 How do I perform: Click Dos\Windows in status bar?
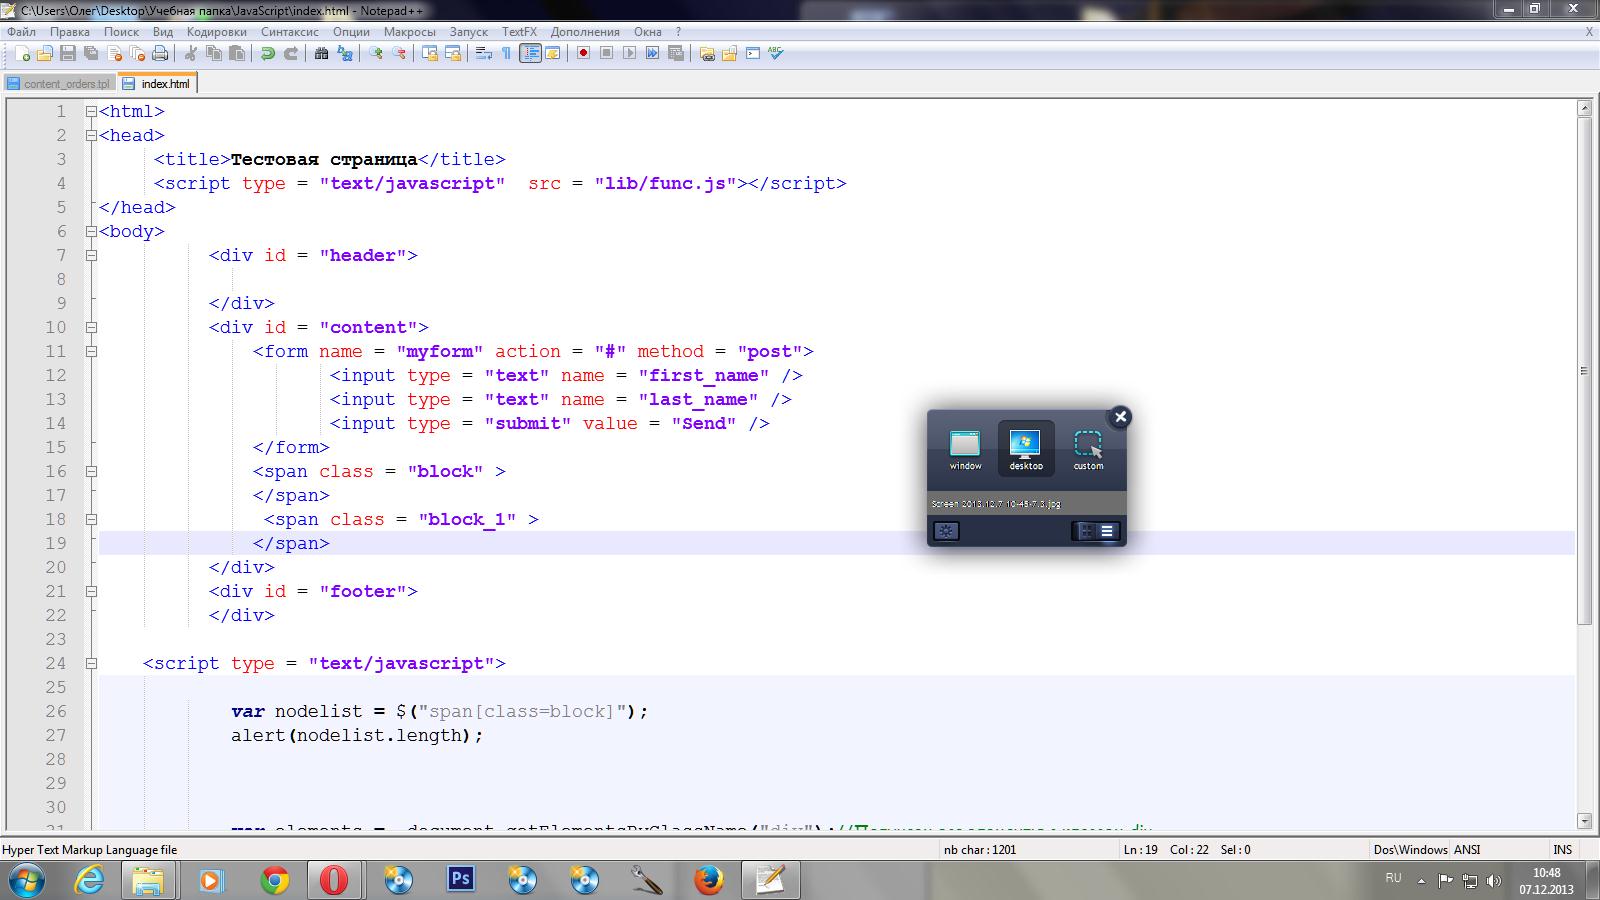pyautogui.click(x=1410, y=849)
